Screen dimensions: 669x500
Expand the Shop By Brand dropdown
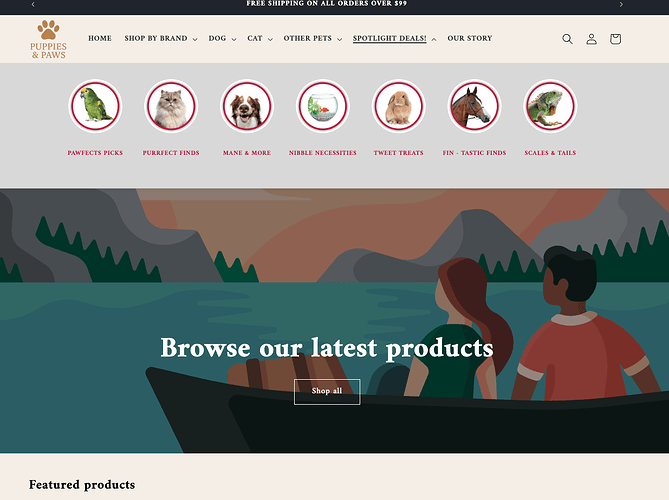pyautogui.click(x=161, y=38)
